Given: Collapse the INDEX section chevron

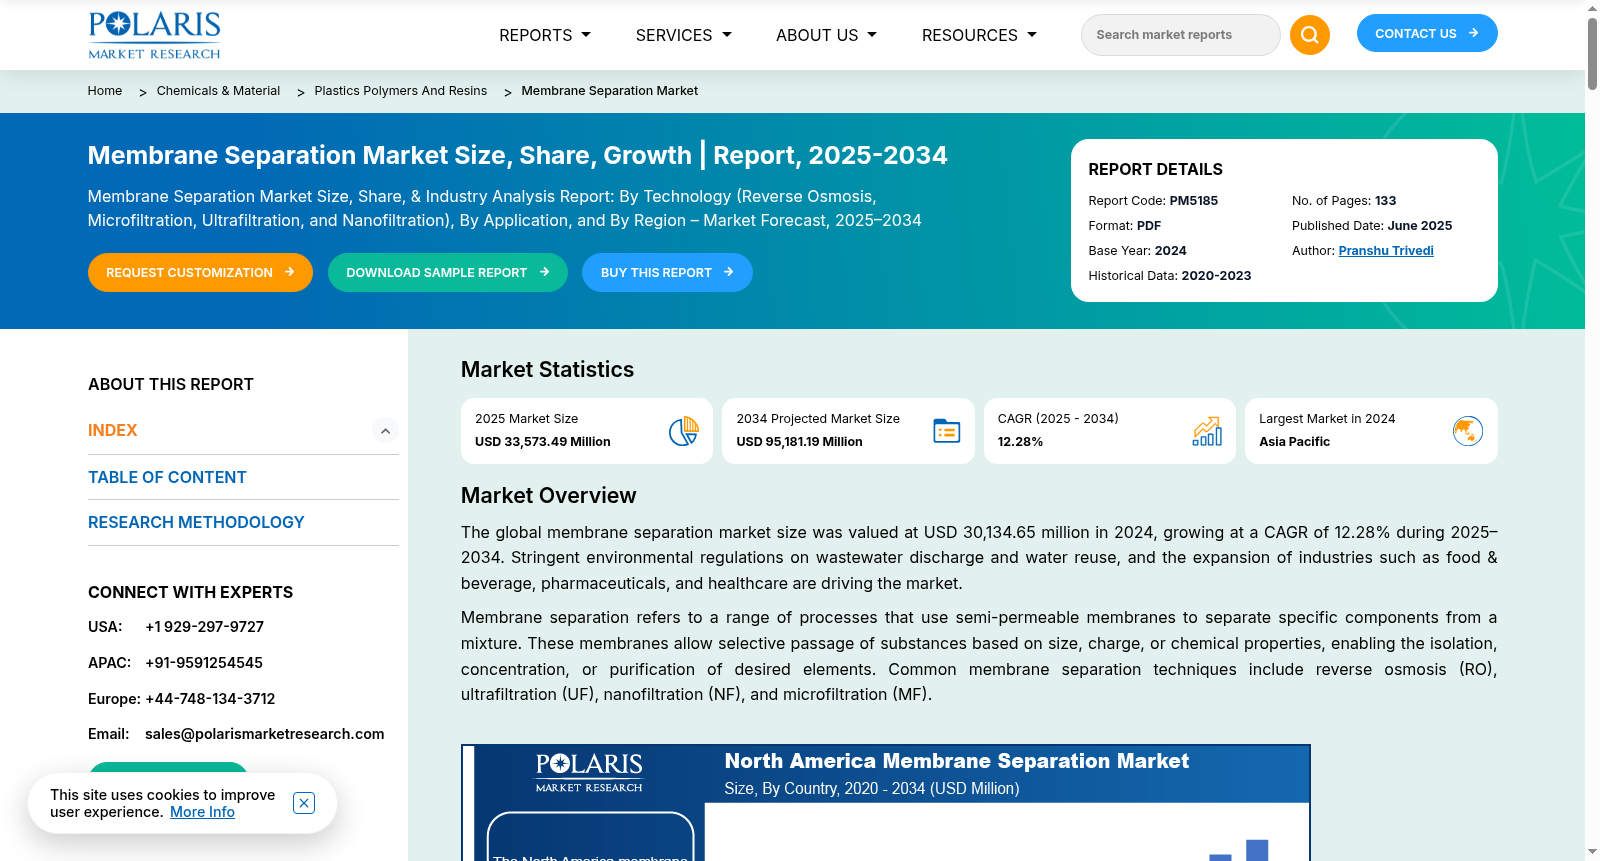Looking at the screenshot, I should [x=385, y=430].
